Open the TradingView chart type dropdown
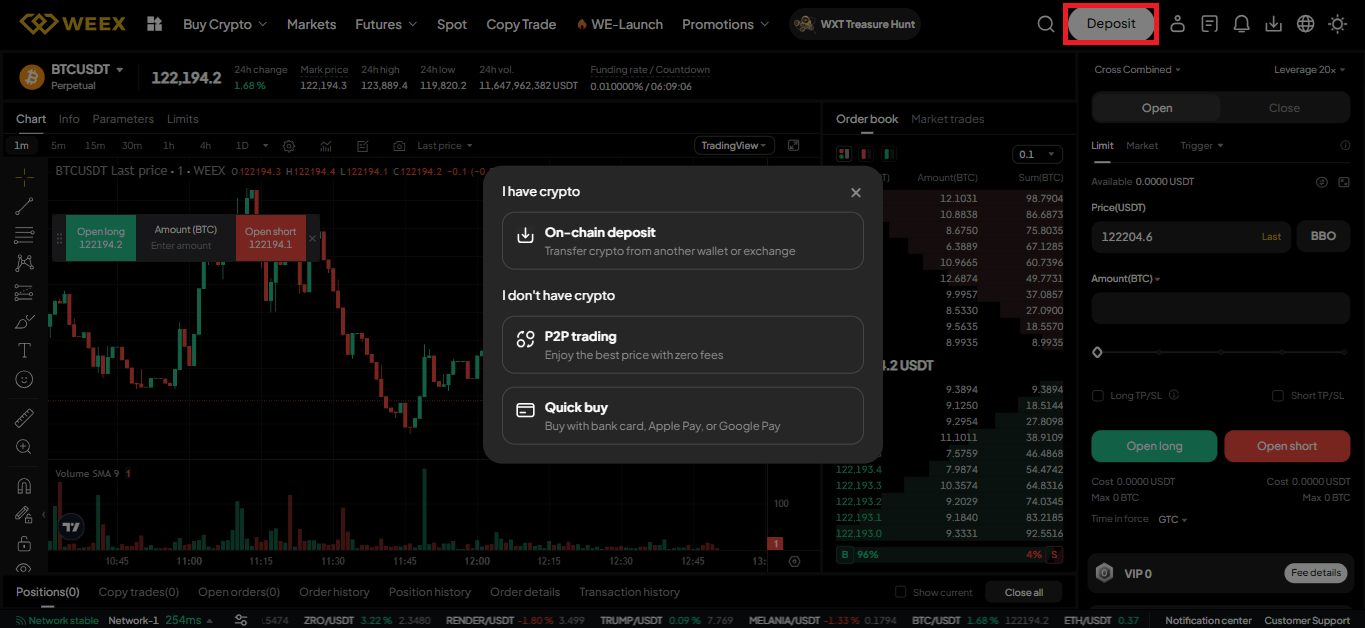 coord(735,146)
